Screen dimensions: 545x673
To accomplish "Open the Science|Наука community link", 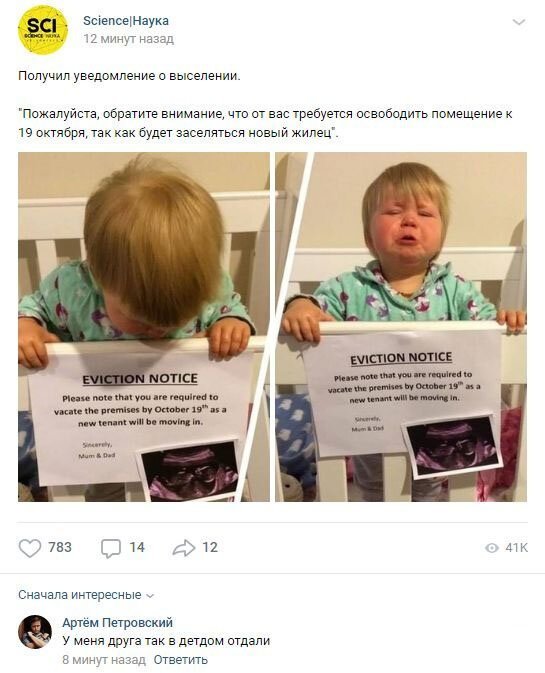I will tap(126, 21).
